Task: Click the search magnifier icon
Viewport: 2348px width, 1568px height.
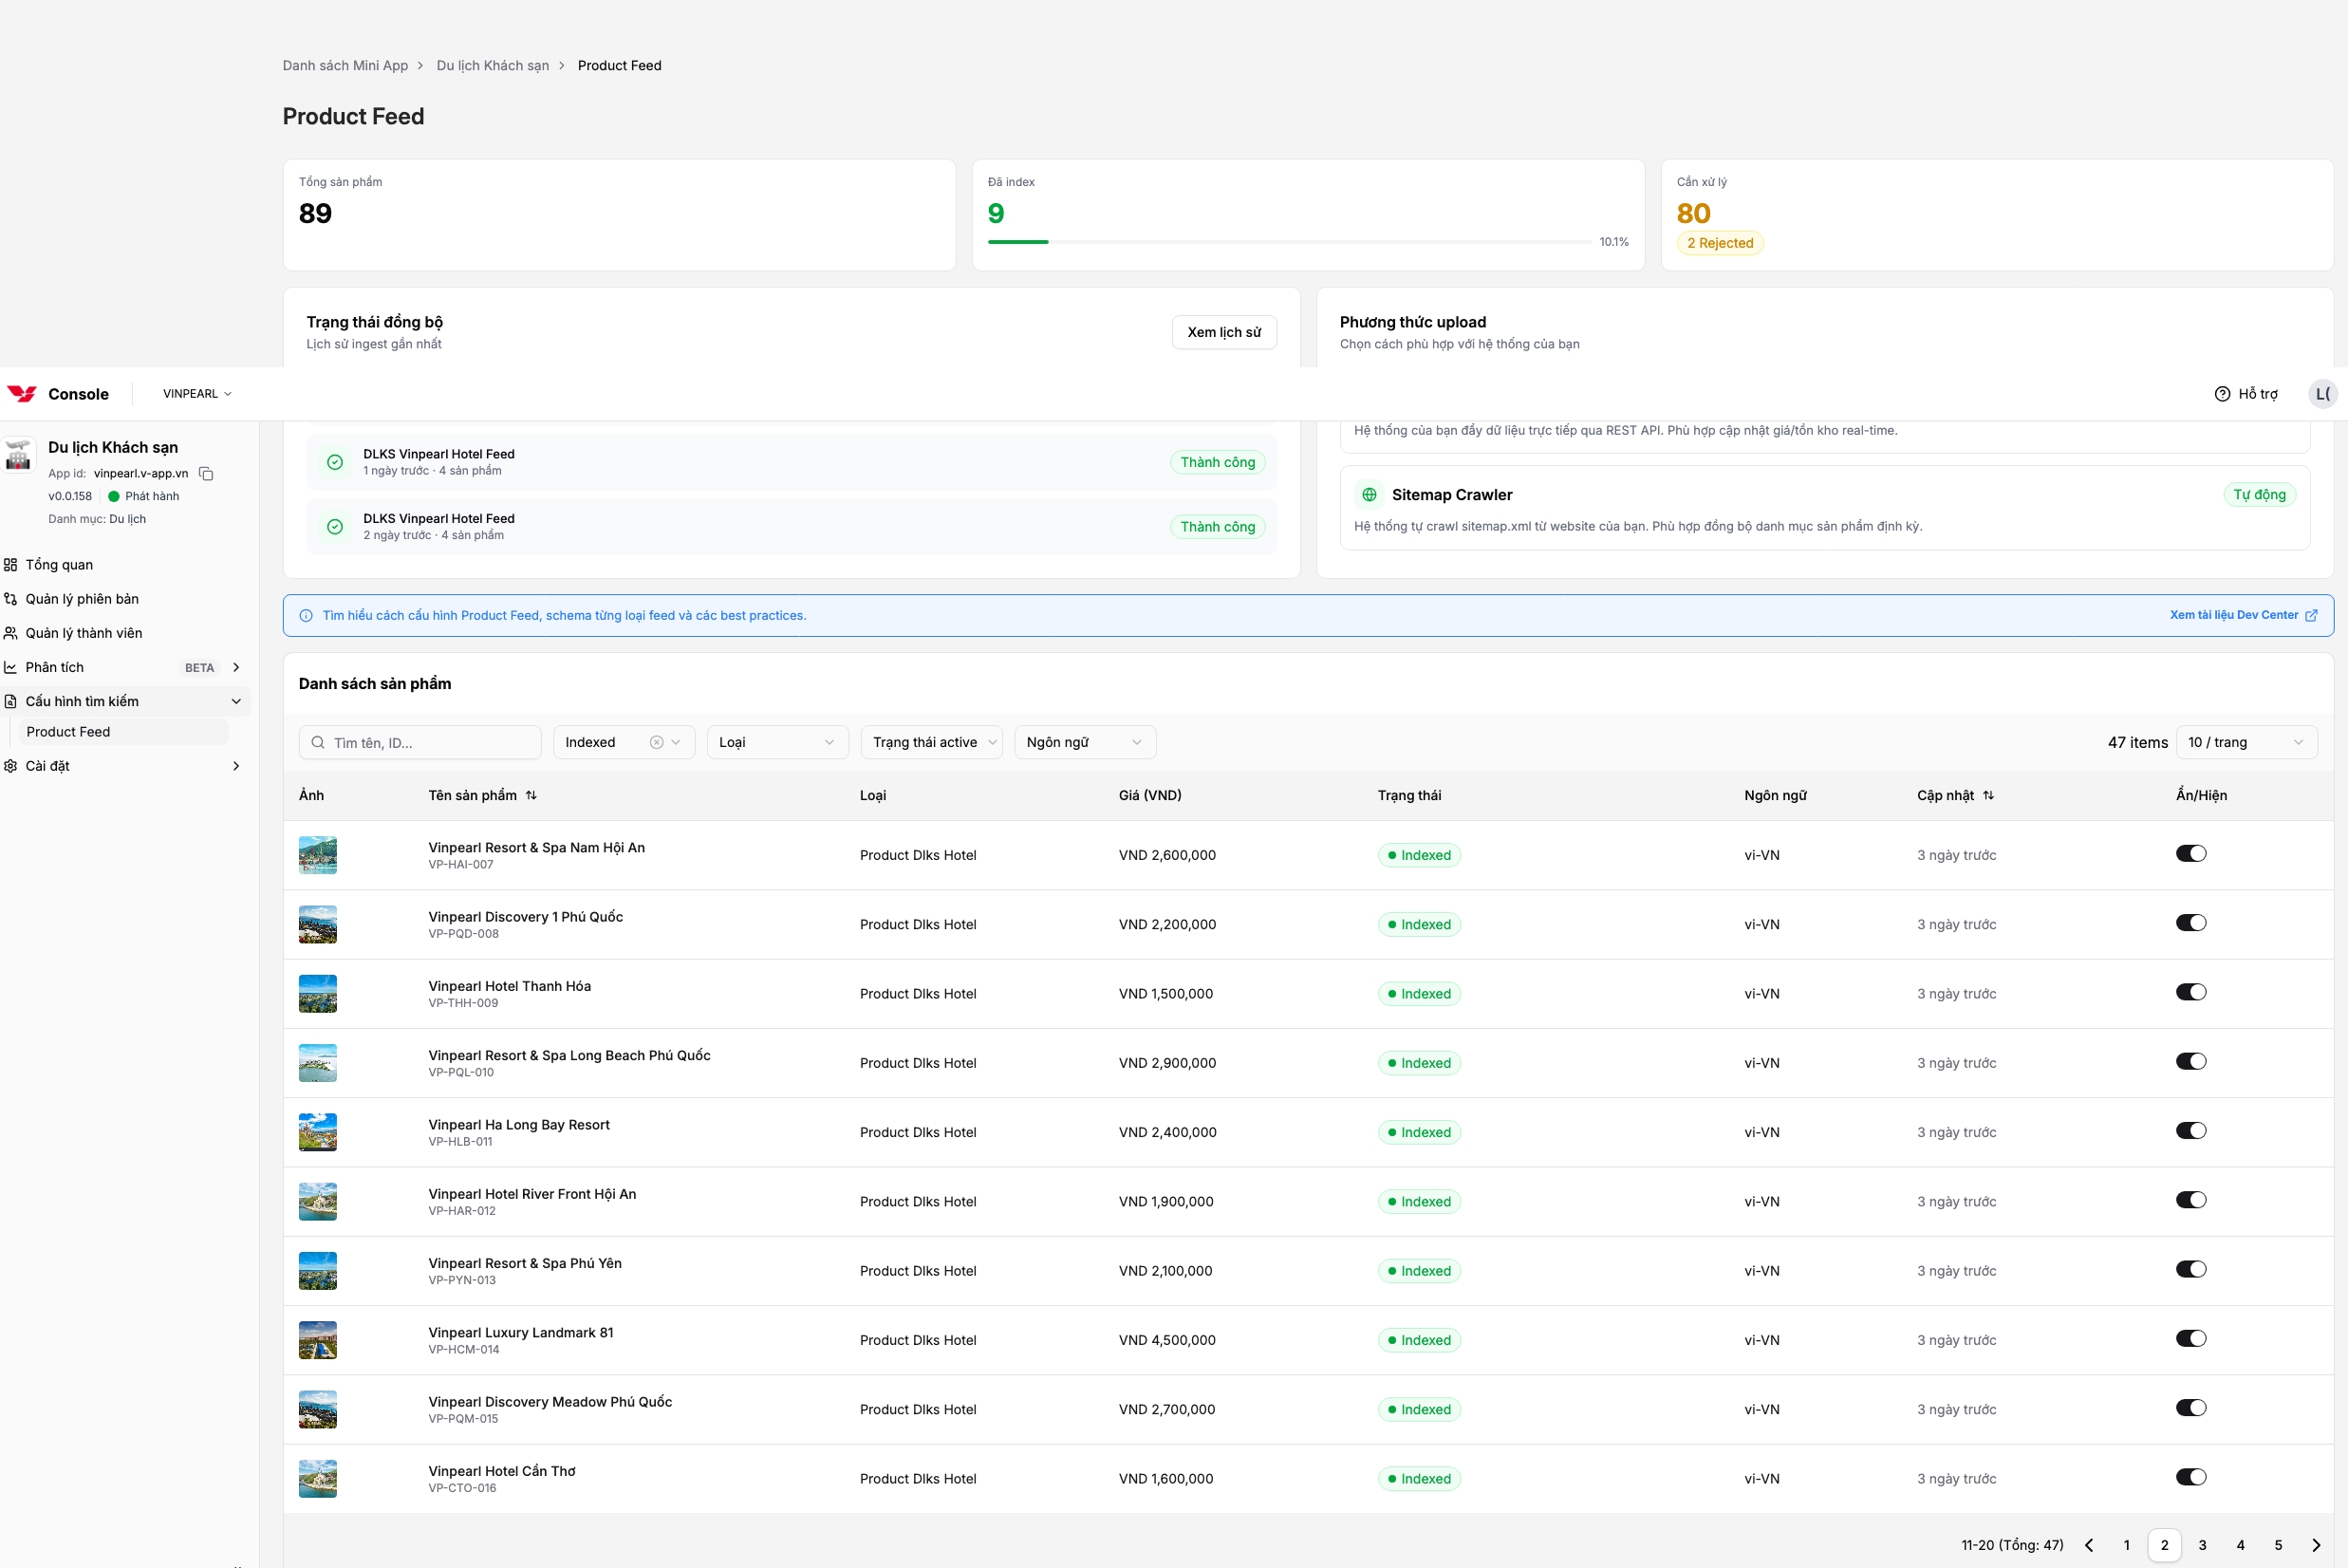Action: tap(318, 742)
